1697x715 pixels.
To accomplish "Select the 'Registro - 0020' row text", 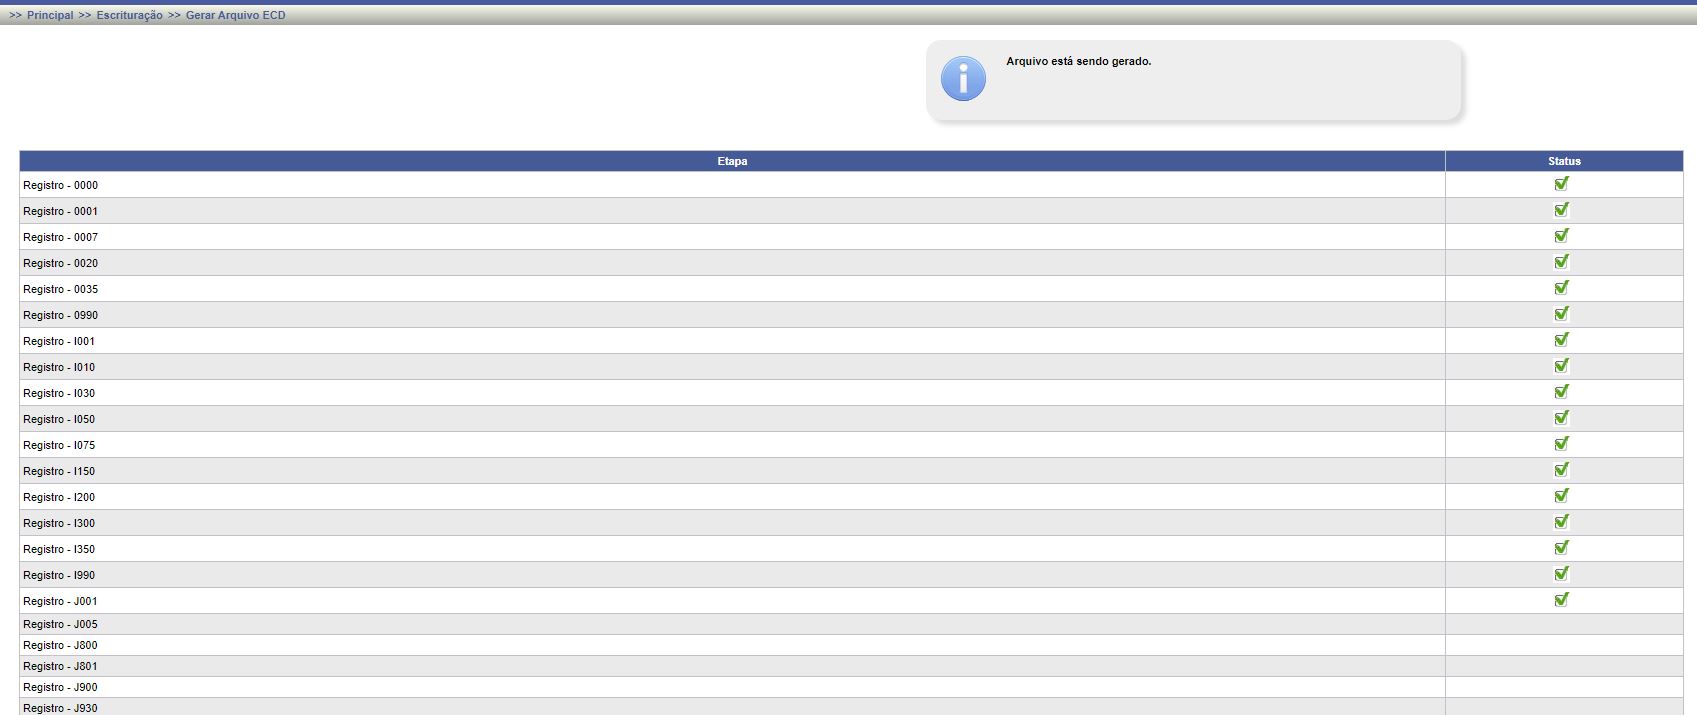I will [x=60, y=263].
